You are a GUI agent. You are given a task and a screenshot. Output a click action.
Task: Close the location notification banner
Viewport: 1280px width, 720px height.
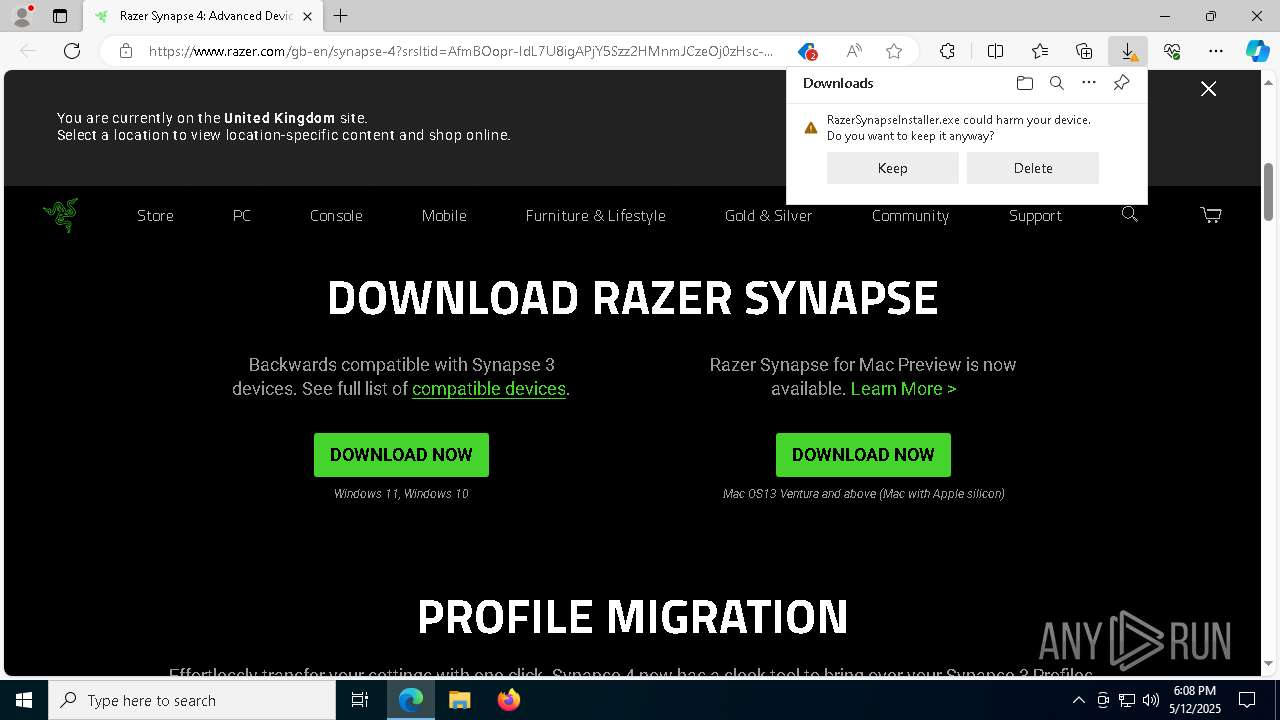coord(1208,89)
